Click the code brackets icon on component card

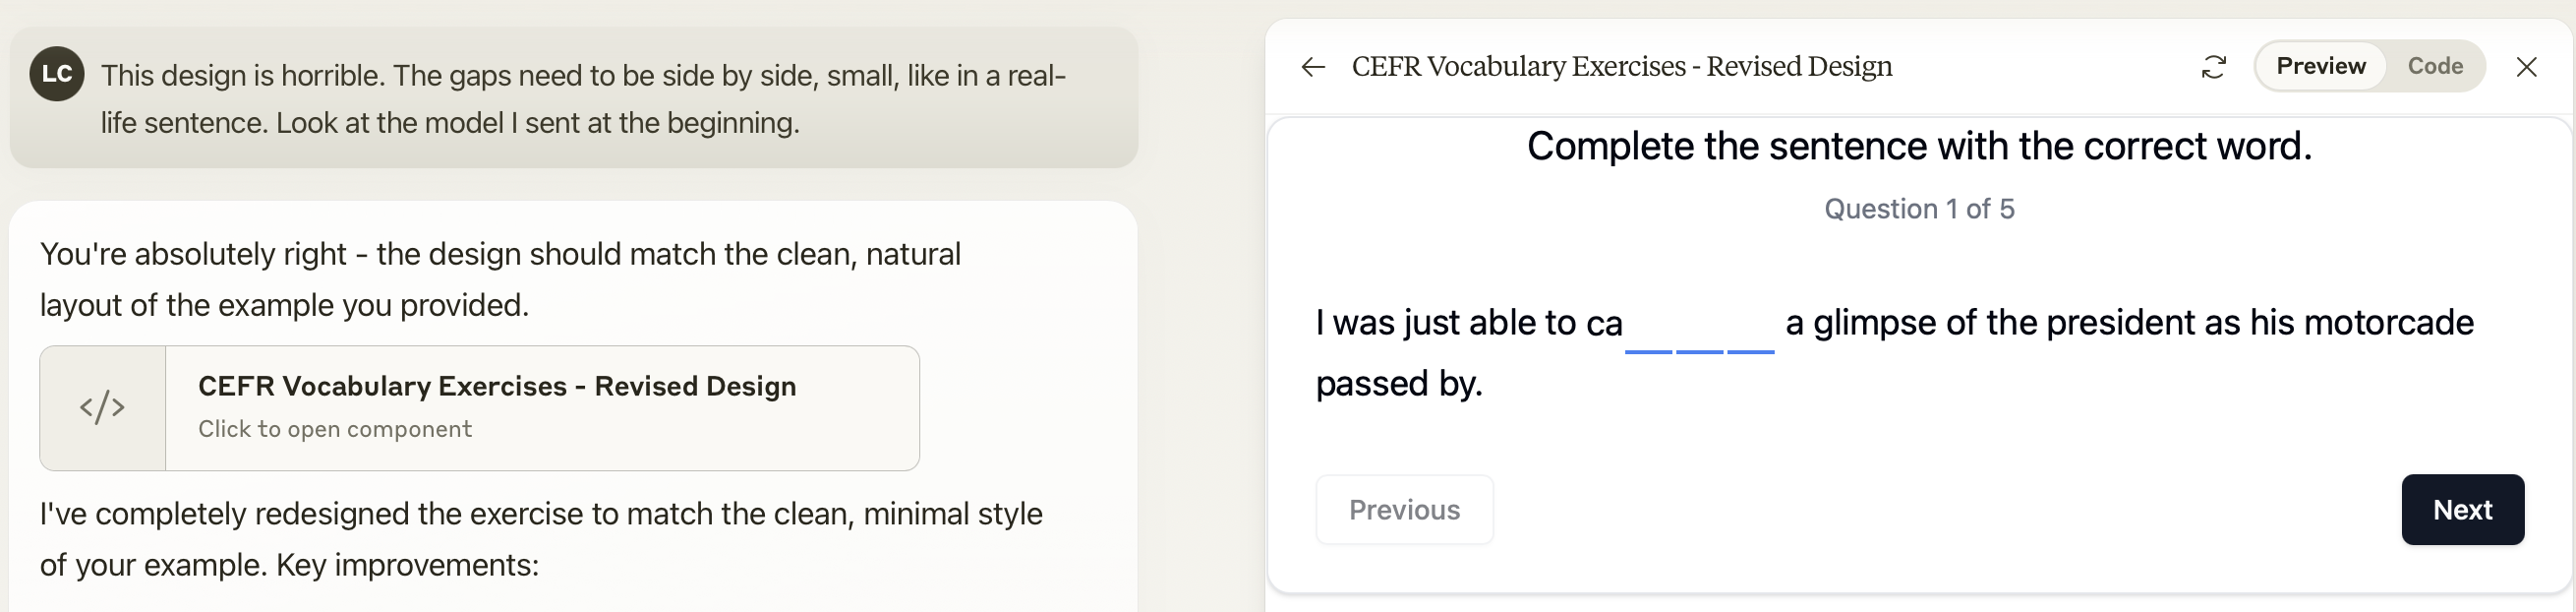tap(102, 408)
